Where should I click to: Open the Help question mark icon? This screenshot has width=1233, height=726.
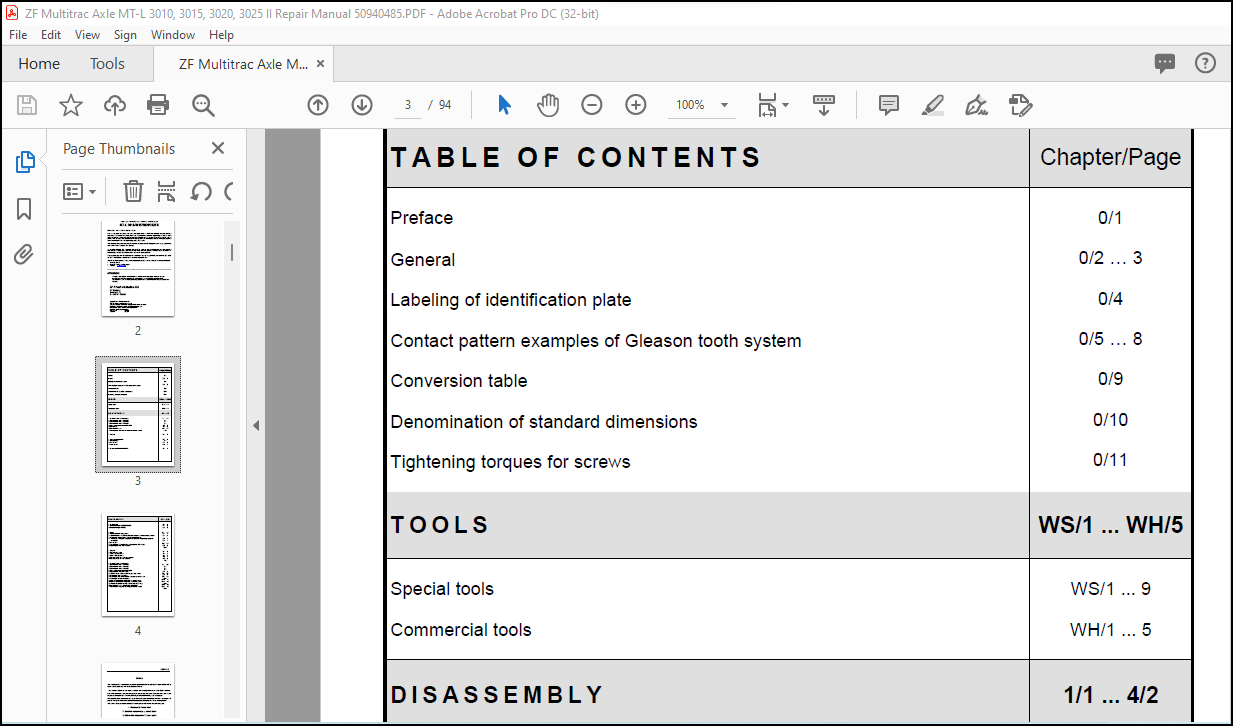pyautogui.click(x=1206, y=63)
